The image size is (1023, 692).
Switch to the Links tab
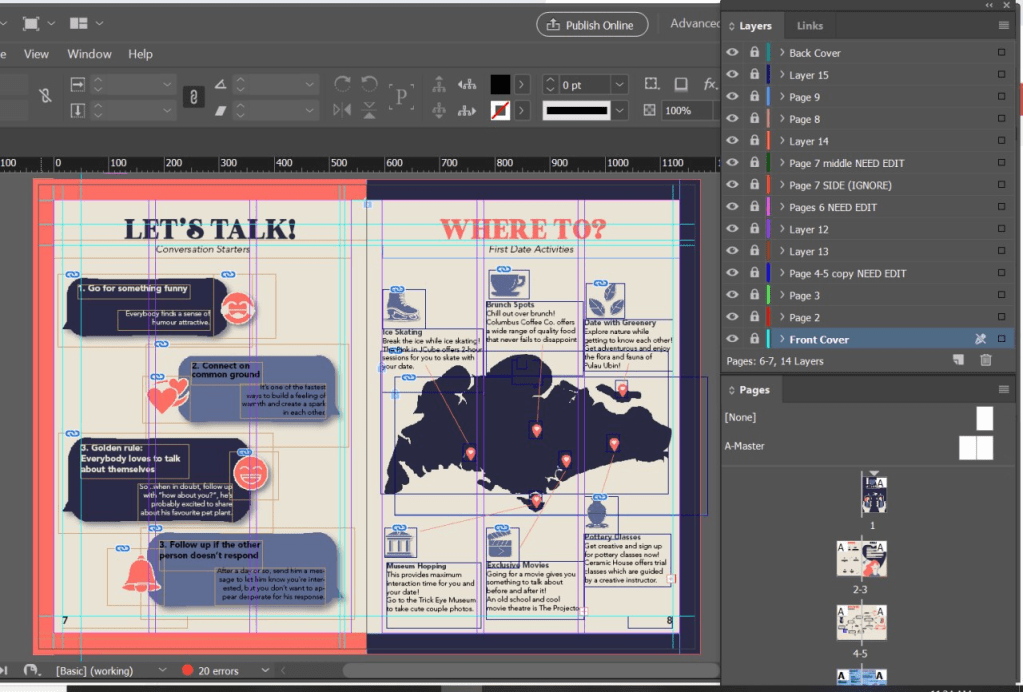(x=810, y=26)
